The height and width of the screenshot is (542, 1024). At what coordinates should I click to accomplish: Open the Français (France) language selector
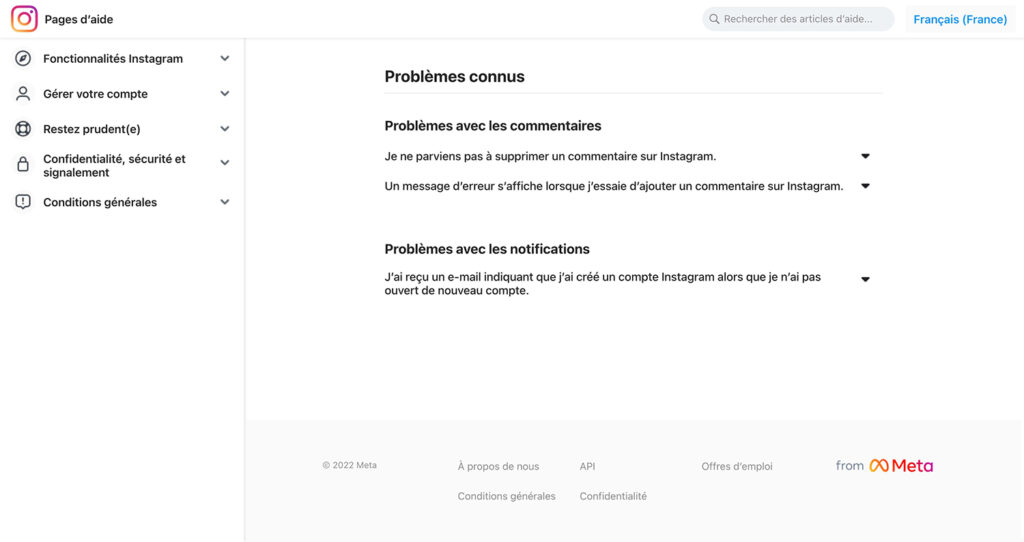point(960,19)
